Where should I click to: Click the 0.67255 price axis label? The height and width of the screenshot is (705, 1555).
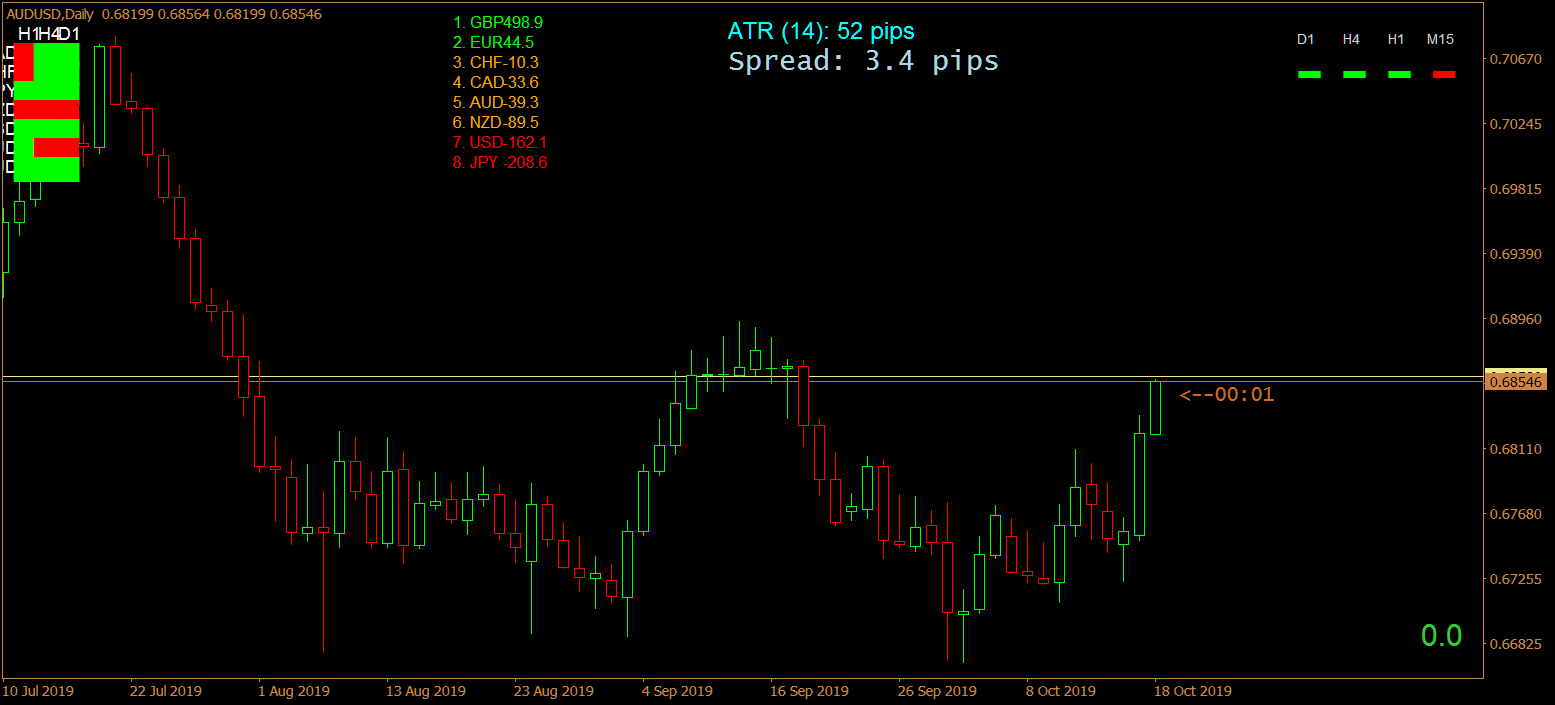coord(1516,580)
